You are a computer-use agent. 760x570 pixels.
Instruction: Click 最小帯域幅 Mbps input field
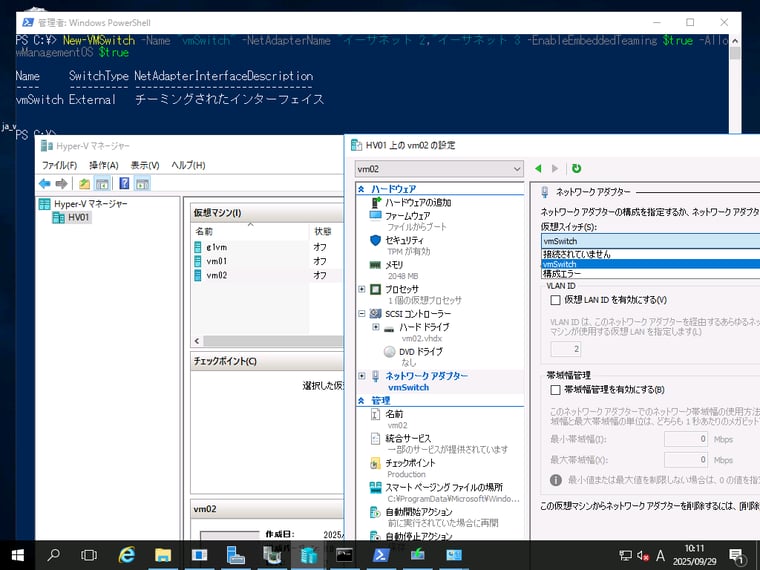[686, 439]
